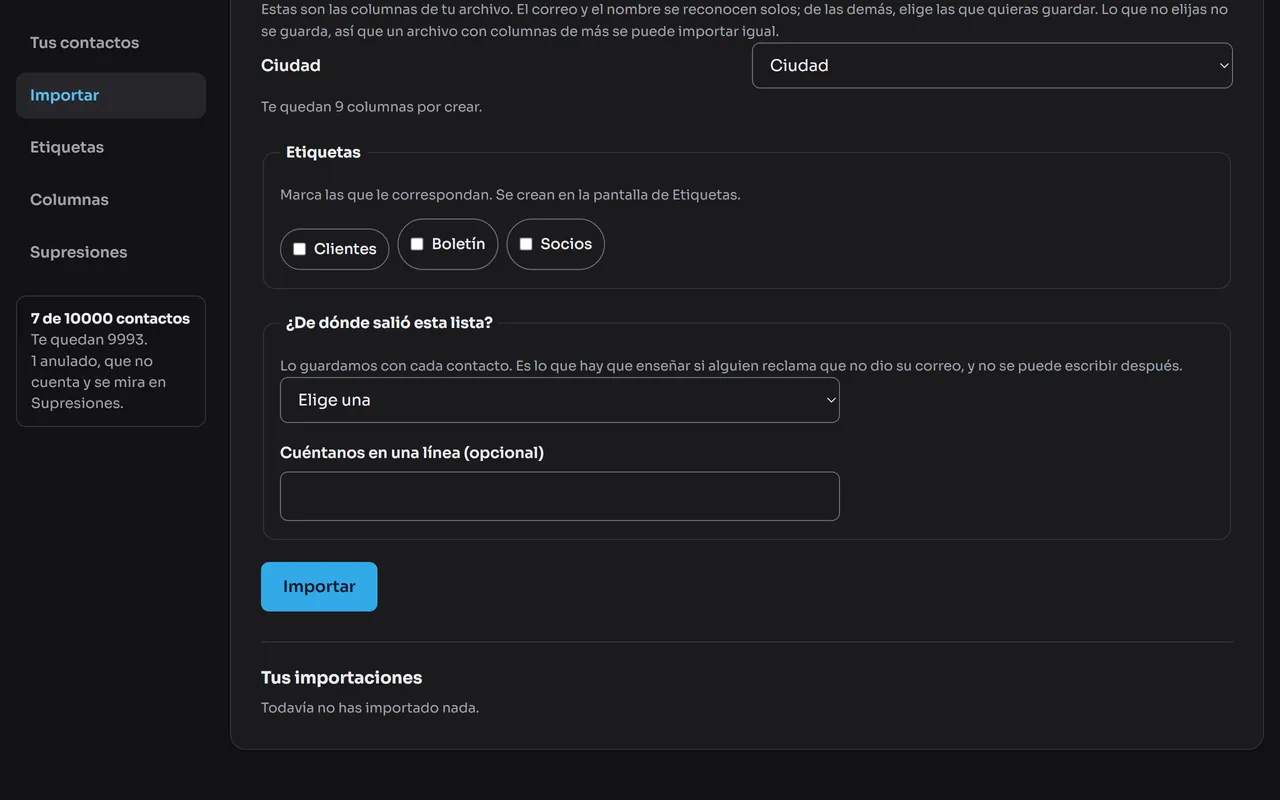Click the 'Cuéntanos en una línea (opcional)' label
This screenshot has width=1280, height=800.
point(412,452)
